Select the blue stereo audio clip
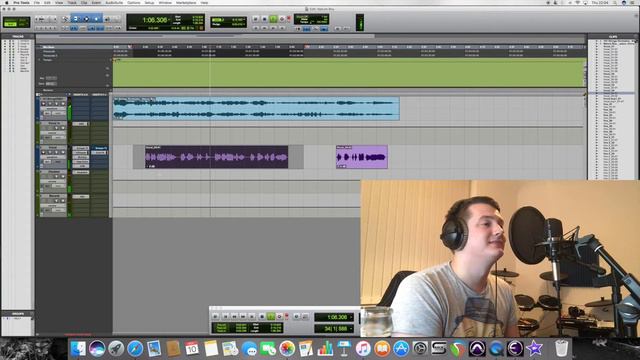The height and width of the screenshot is (360, 640). [x=256, y=109]
